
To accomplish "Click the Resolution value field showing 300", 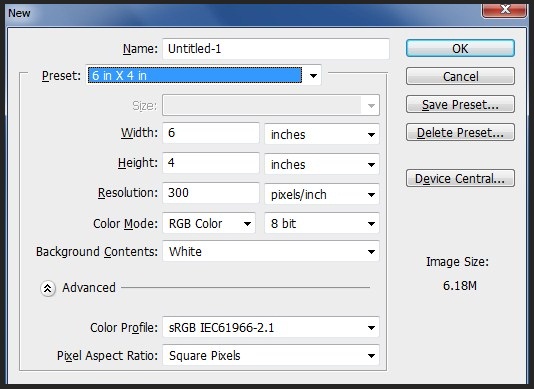I will pyautogui.click(x=211, y=193).
